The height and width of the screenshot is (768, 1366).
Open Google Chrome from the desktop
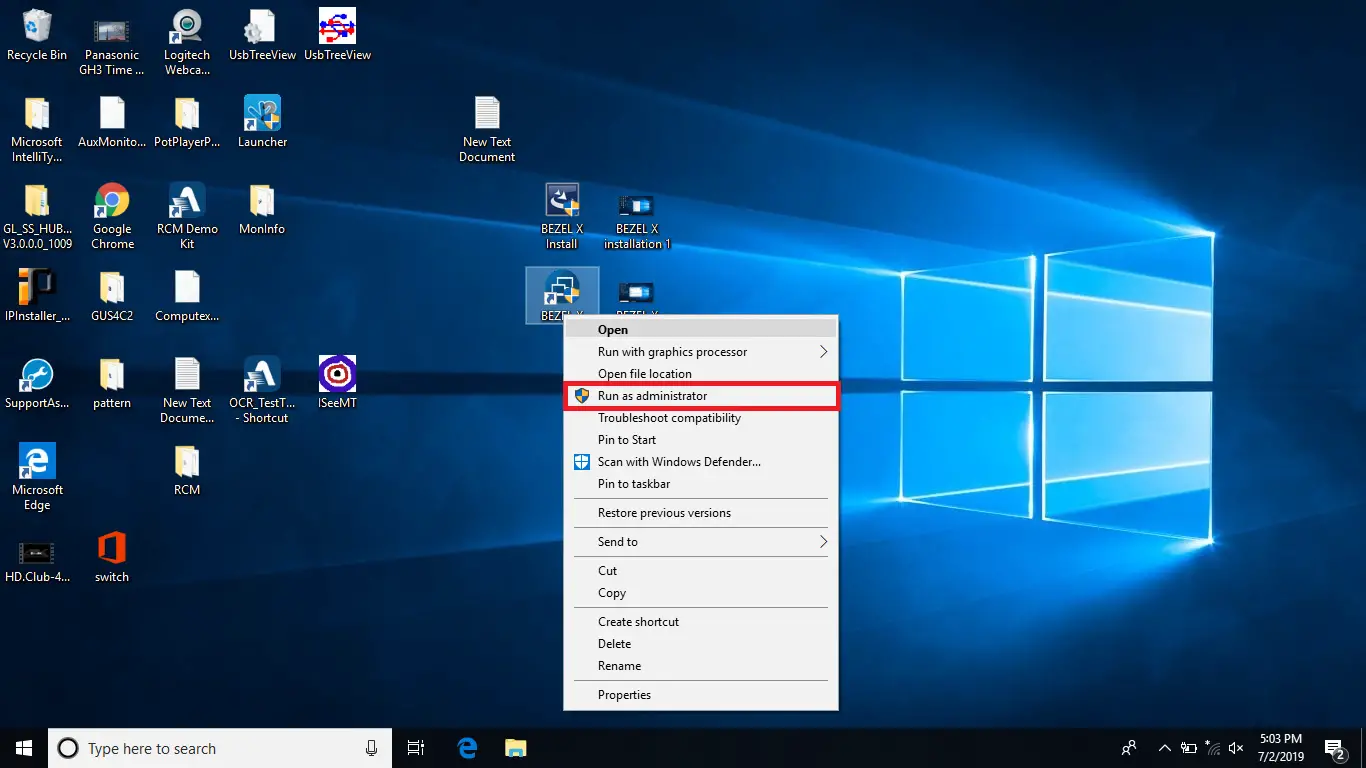coord(111,200)
